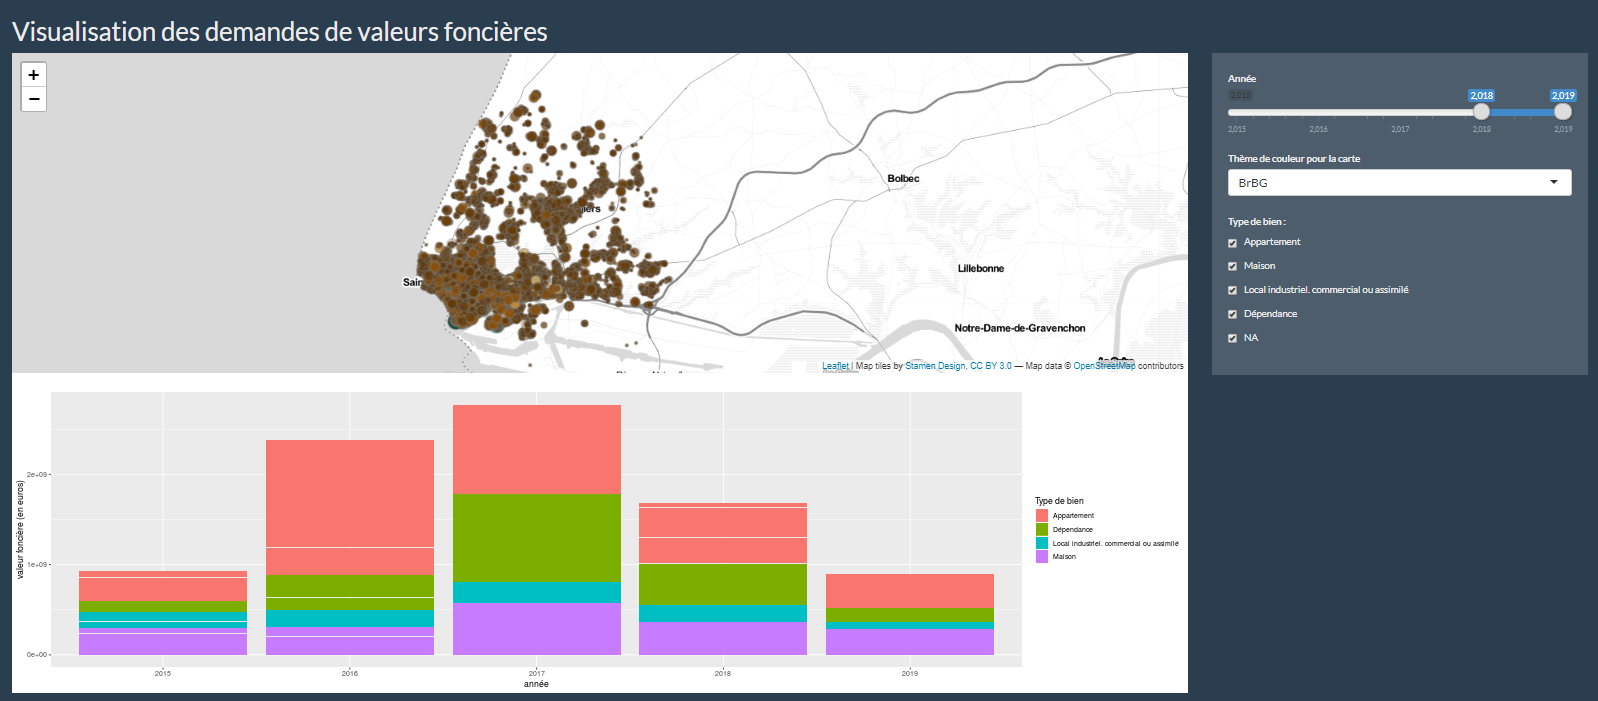Open the Stamen Design link
This screenshot has width=1598, height=701.
935,366
